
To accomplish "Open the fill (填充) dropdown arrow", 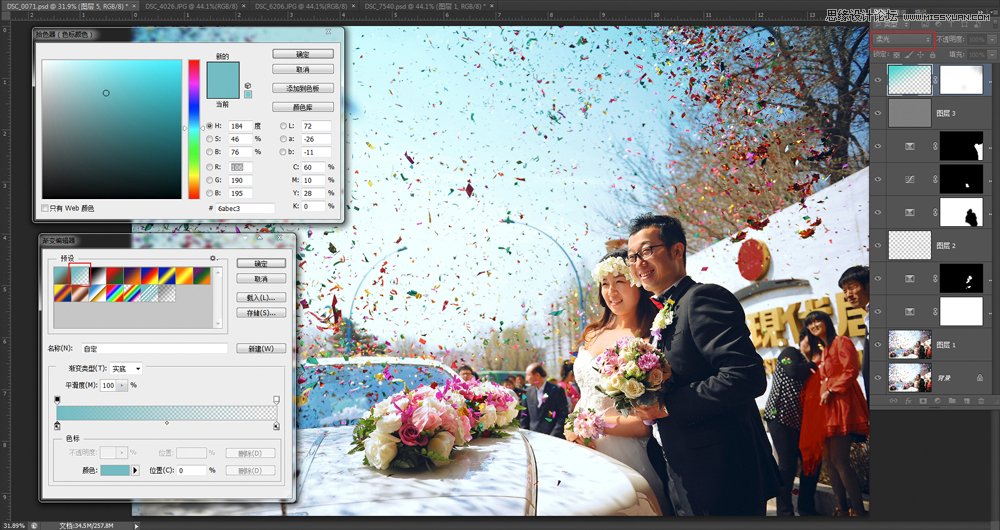I will [x=992, y=55].
